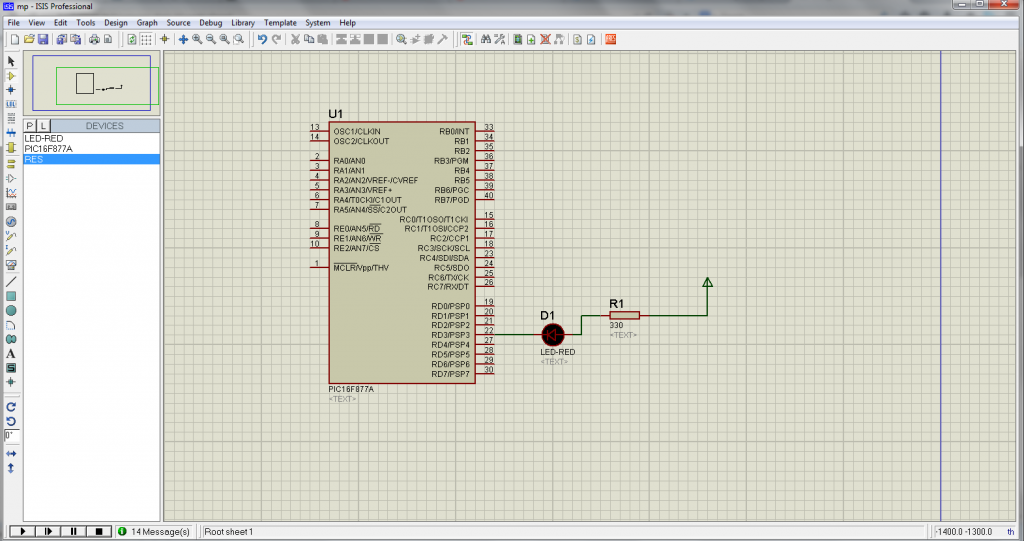This screenshot has width=1024, height=541.
Task: Select the selection arrow tool
Action: (x=11, y=62)
